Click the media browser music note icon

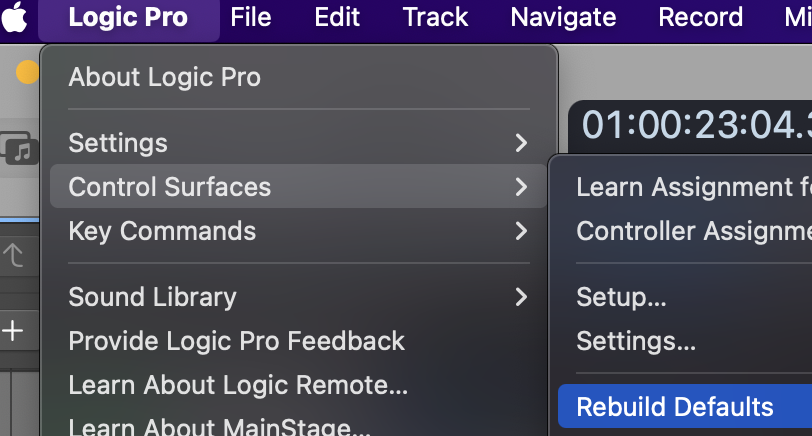tap(19, 148)
